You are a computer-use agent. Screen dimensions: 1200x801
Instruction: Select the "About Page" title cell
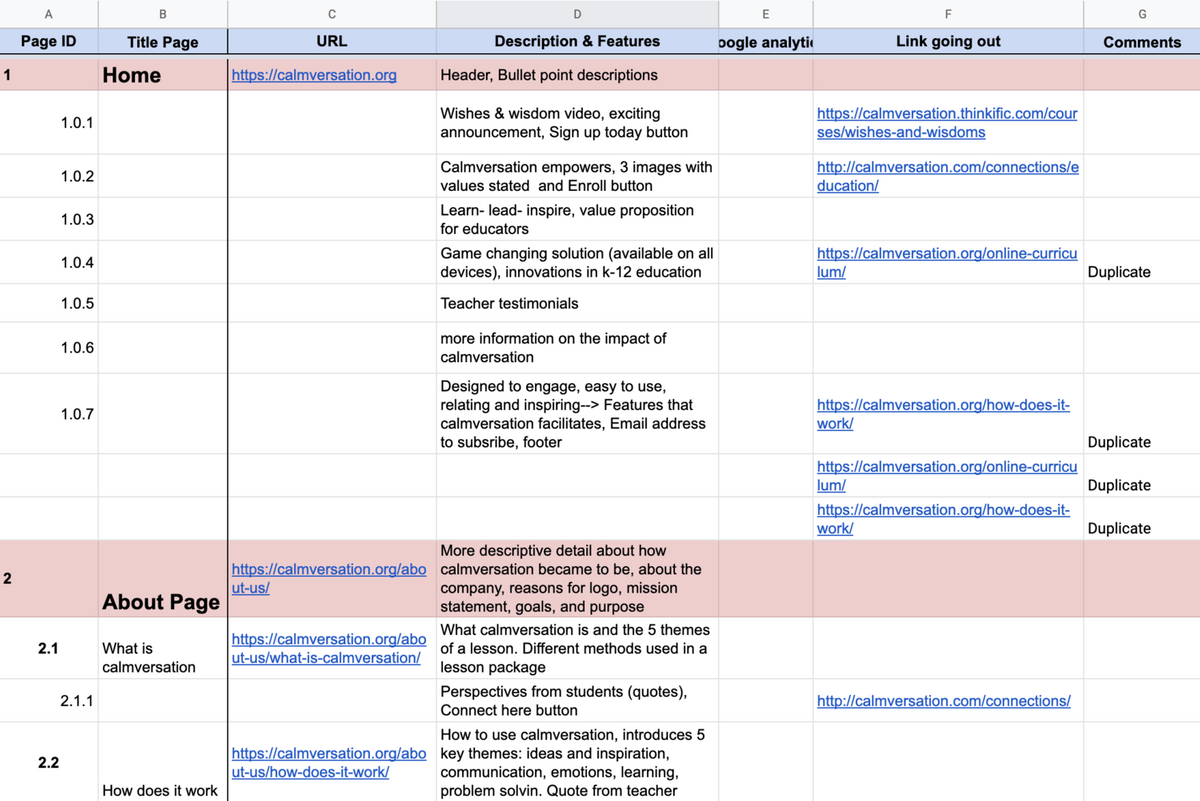[x=163, y=579]
